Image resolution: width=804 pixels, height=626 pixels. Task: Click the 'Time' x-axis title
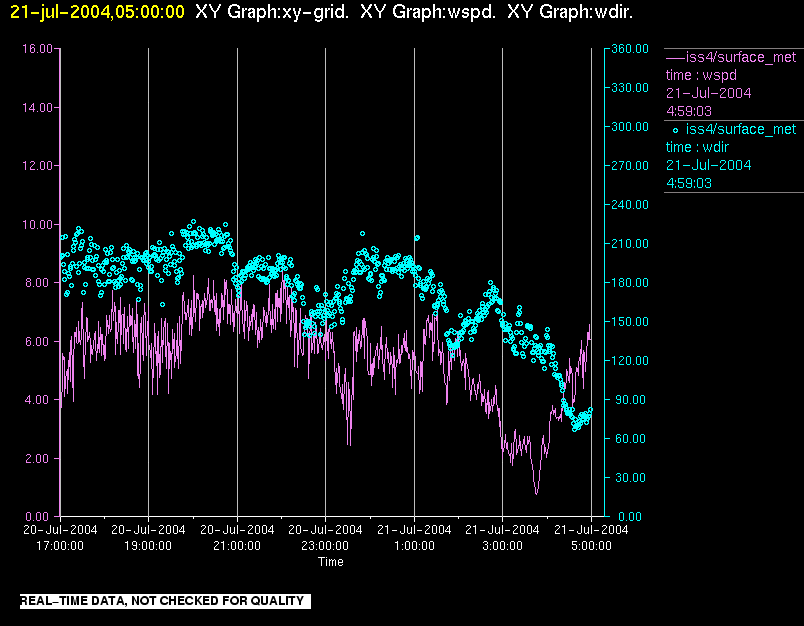click(331, 561)
